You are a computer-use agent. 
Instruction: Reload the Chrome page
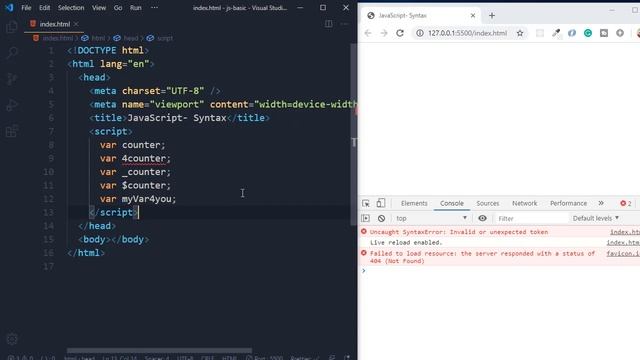click(x=400, y=33)
